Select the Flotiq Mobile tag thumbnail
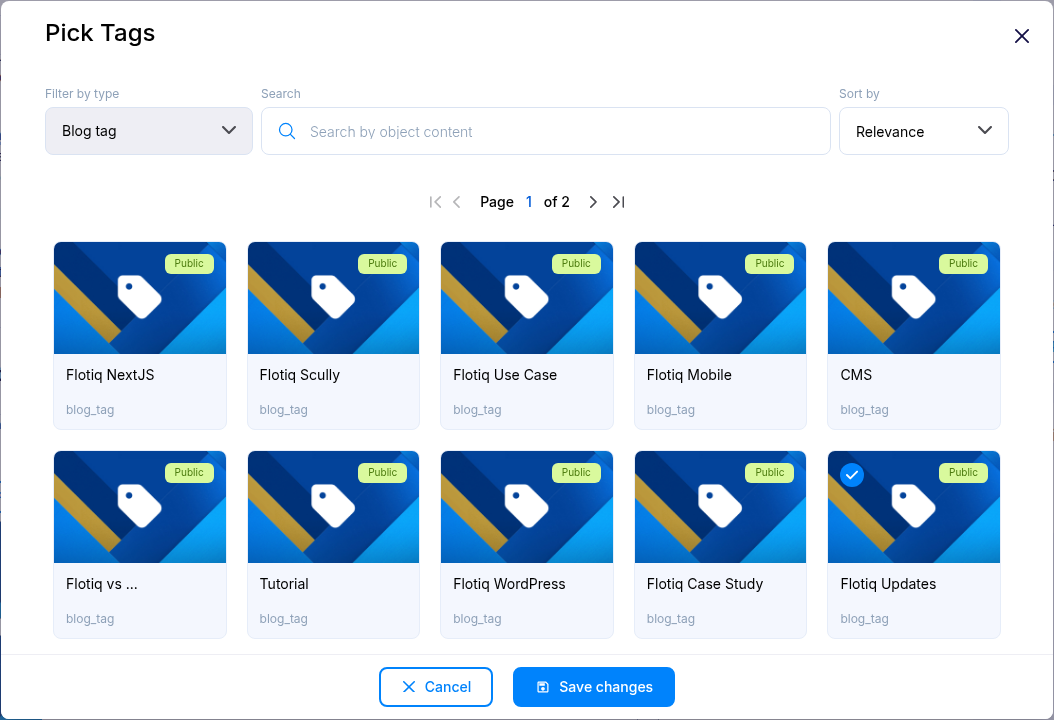The width and height of the screenshot is (1054, 720). pos(720,298)
